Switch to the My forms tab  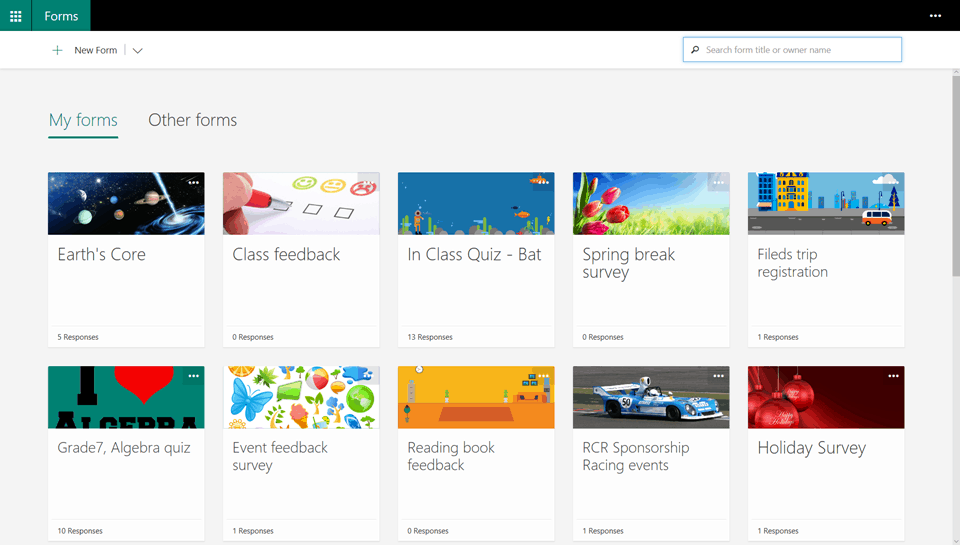(x=83, y=120)
